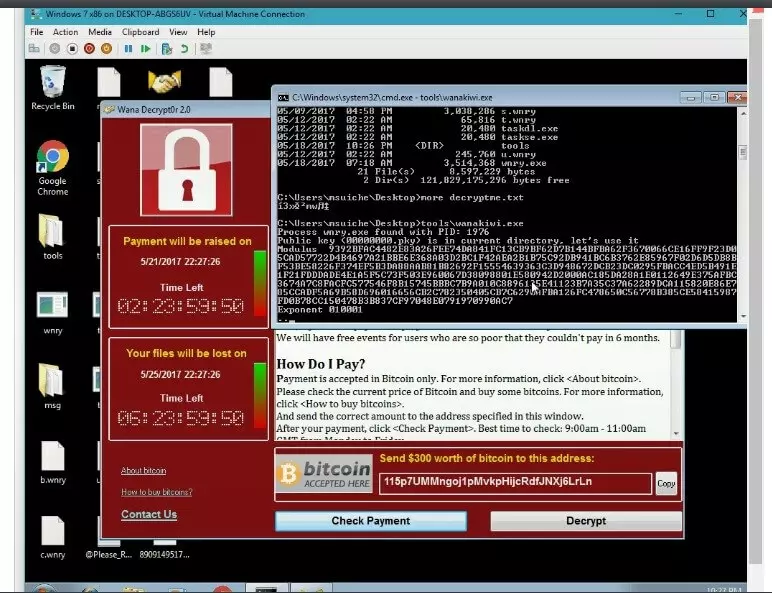Viewport: 772px width, 593px height.
Task: Open the Clipboard menu
Action: coord(141,32)
